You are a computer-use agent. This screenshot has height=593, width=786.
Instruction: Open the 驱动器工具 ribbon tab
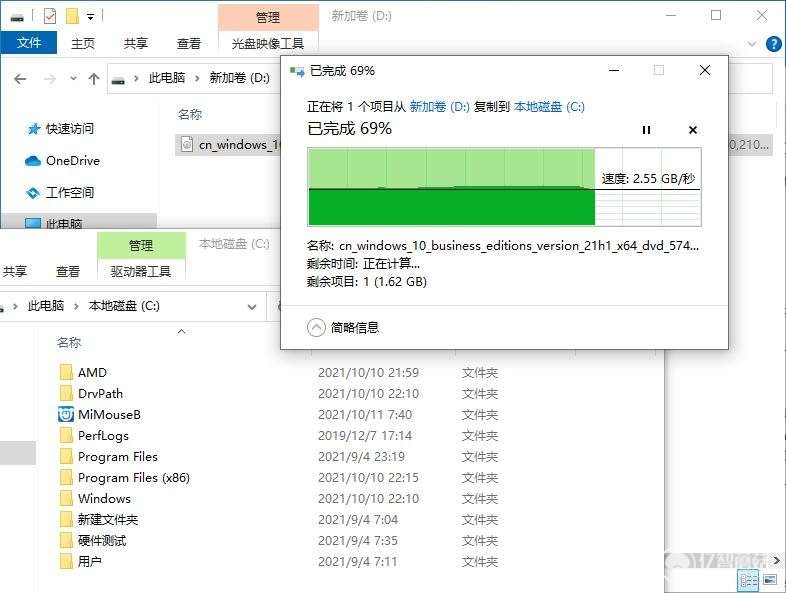[141, 272]
